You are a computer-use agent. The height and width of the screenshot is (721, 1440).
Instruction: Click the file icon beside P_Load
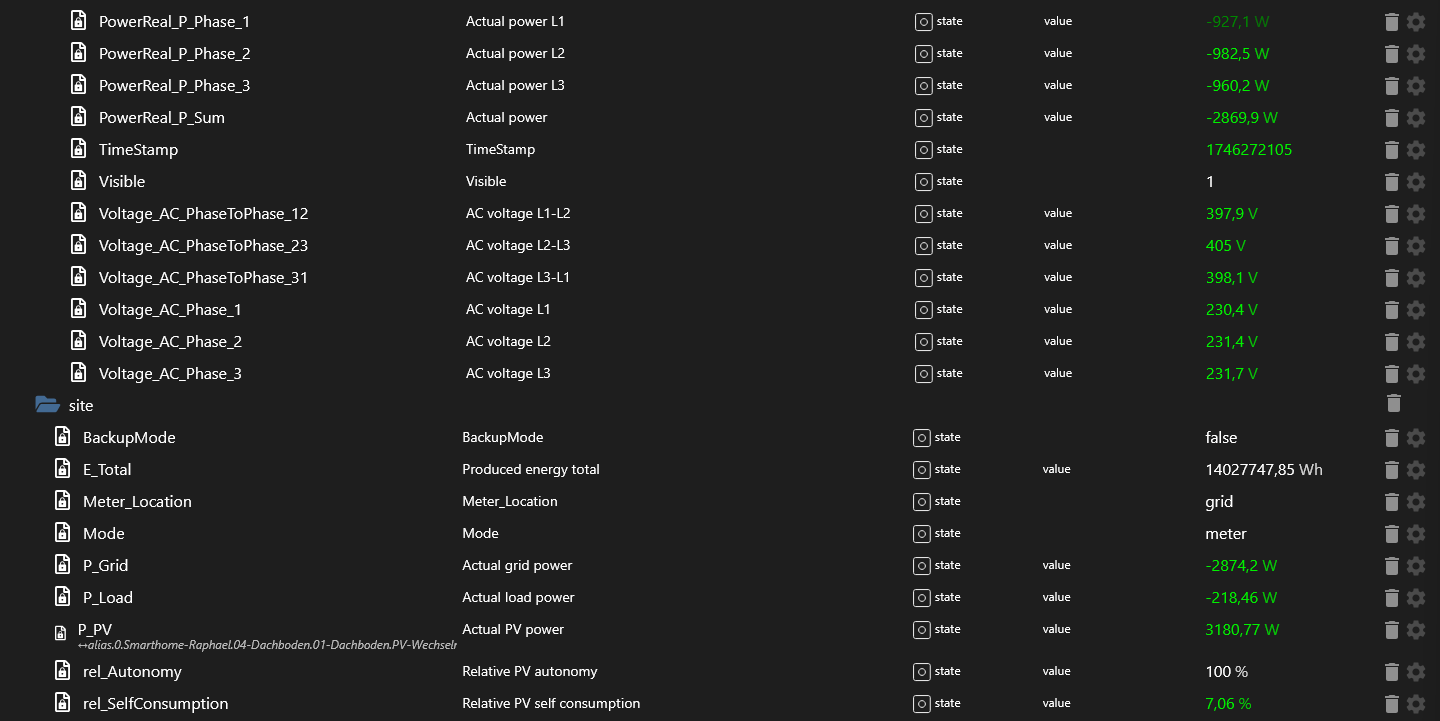pos(62,598)
